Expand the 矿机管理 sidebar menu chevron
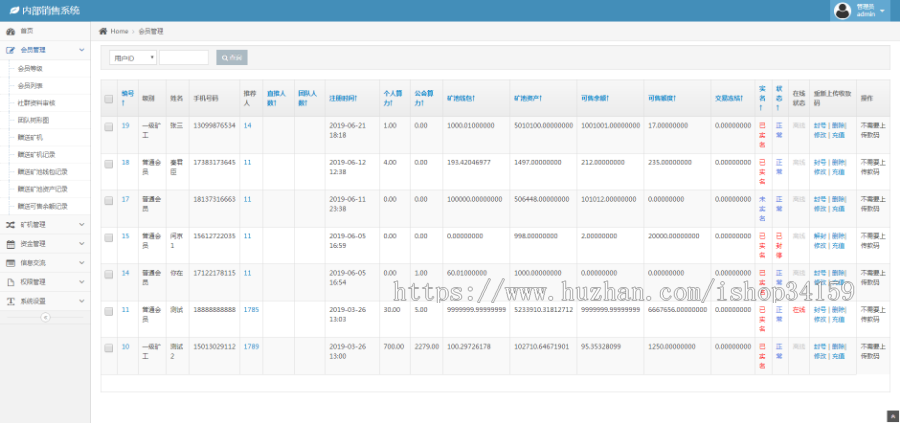 (x=81, y=225)
